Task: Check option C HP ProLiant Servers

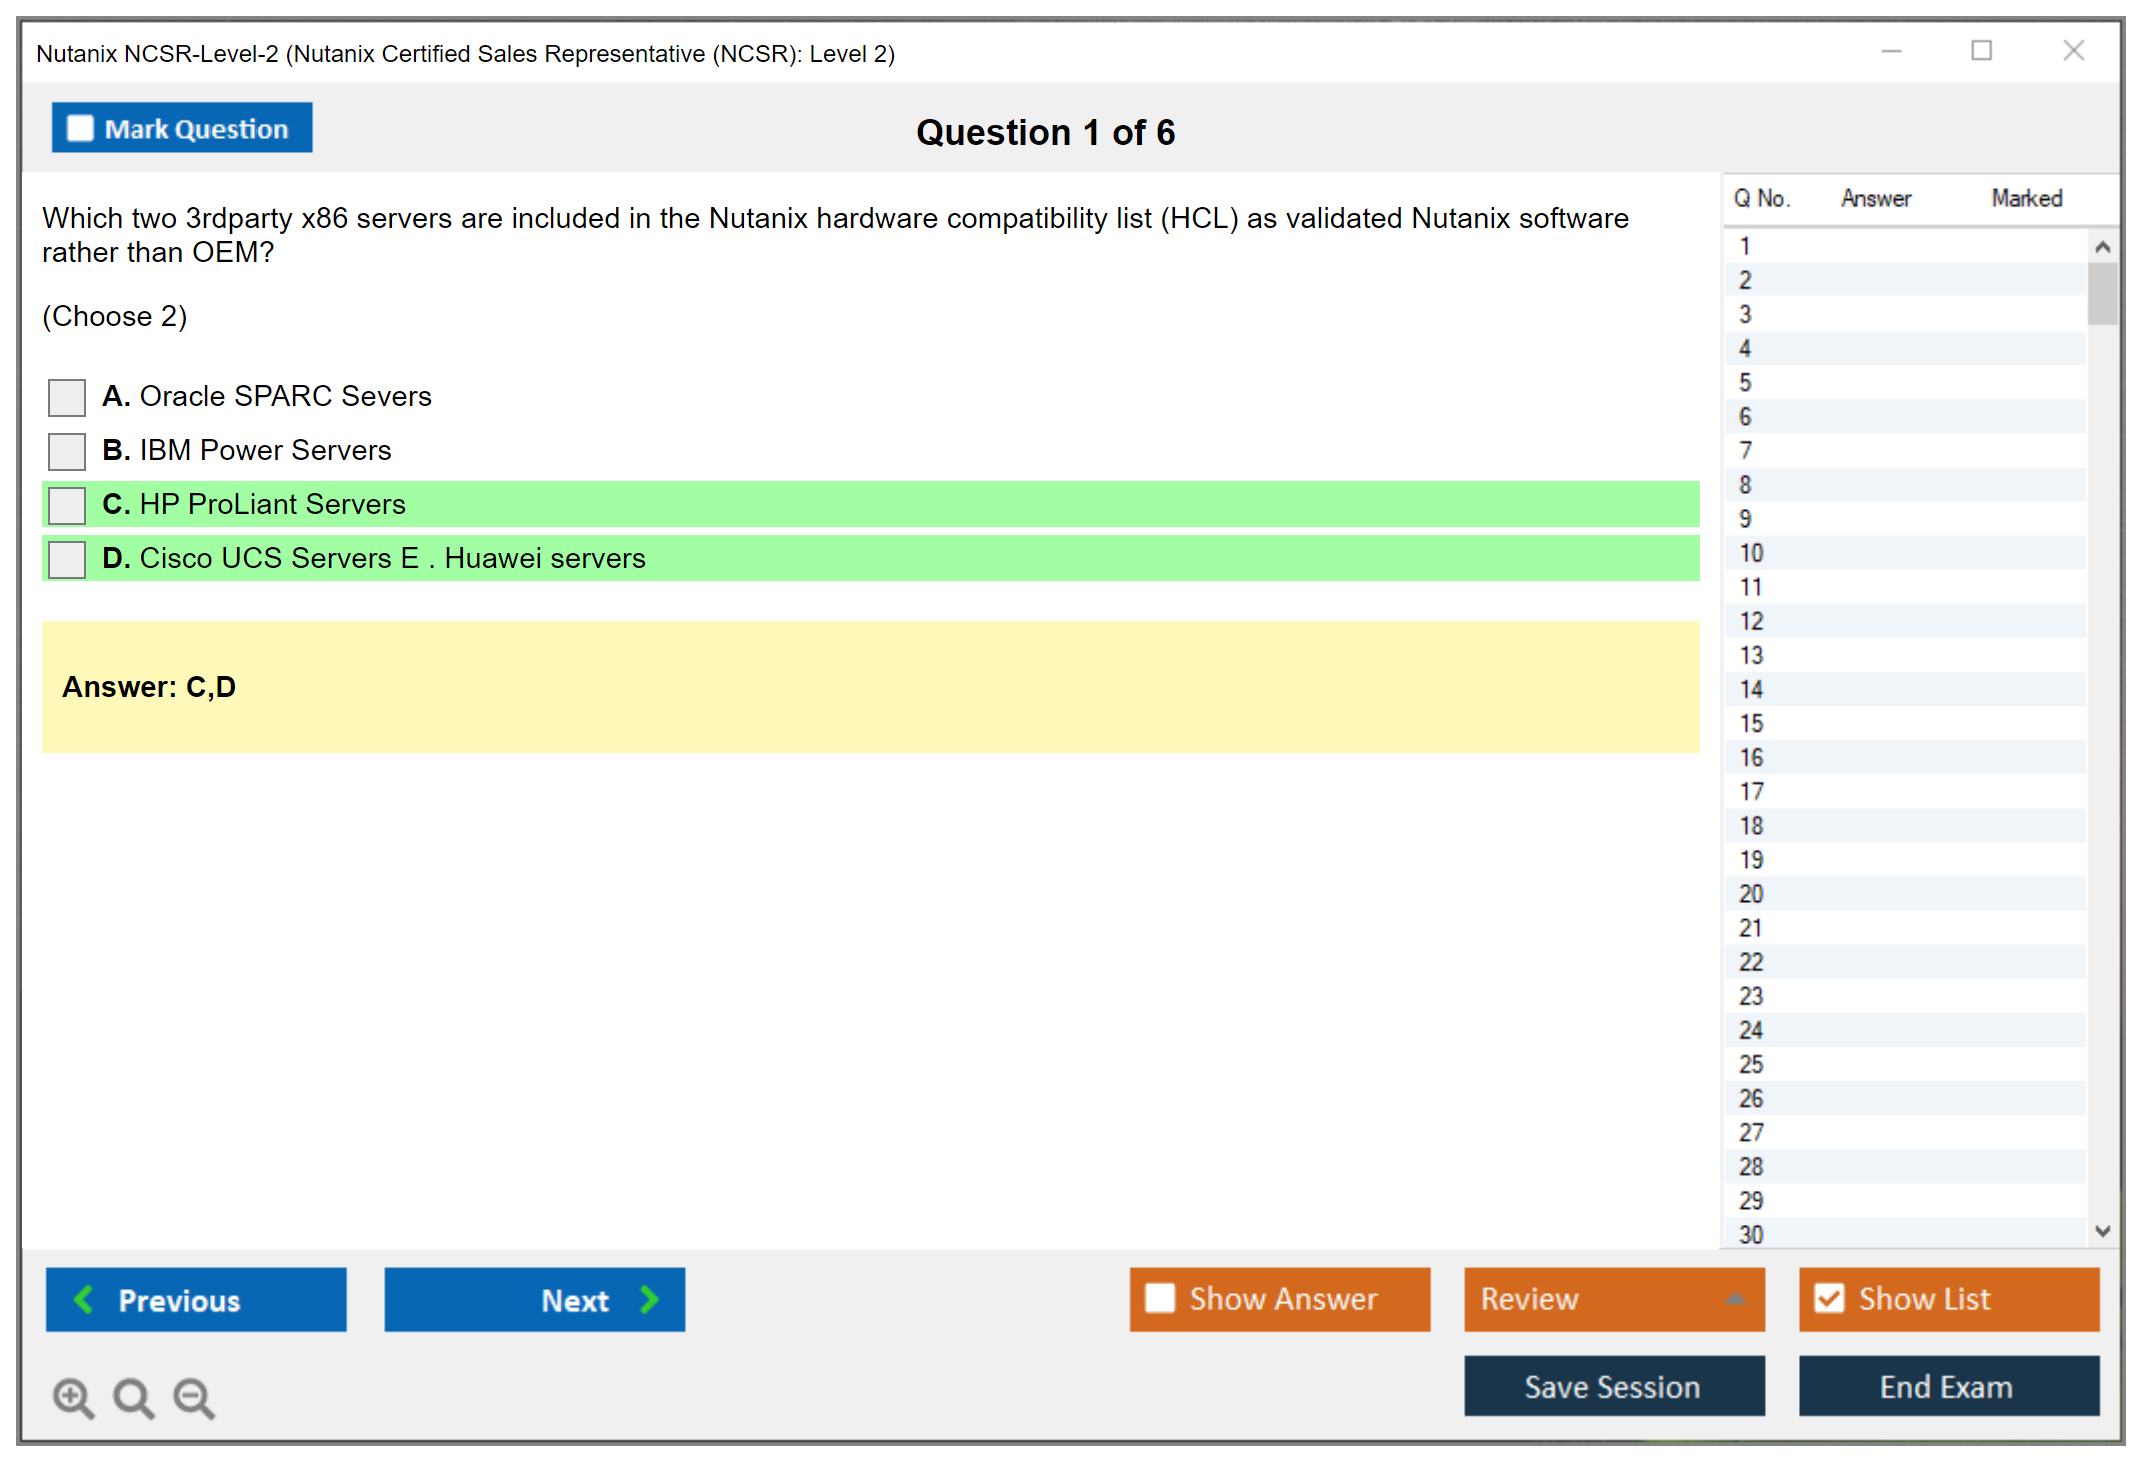Action: tap(67, 505)
